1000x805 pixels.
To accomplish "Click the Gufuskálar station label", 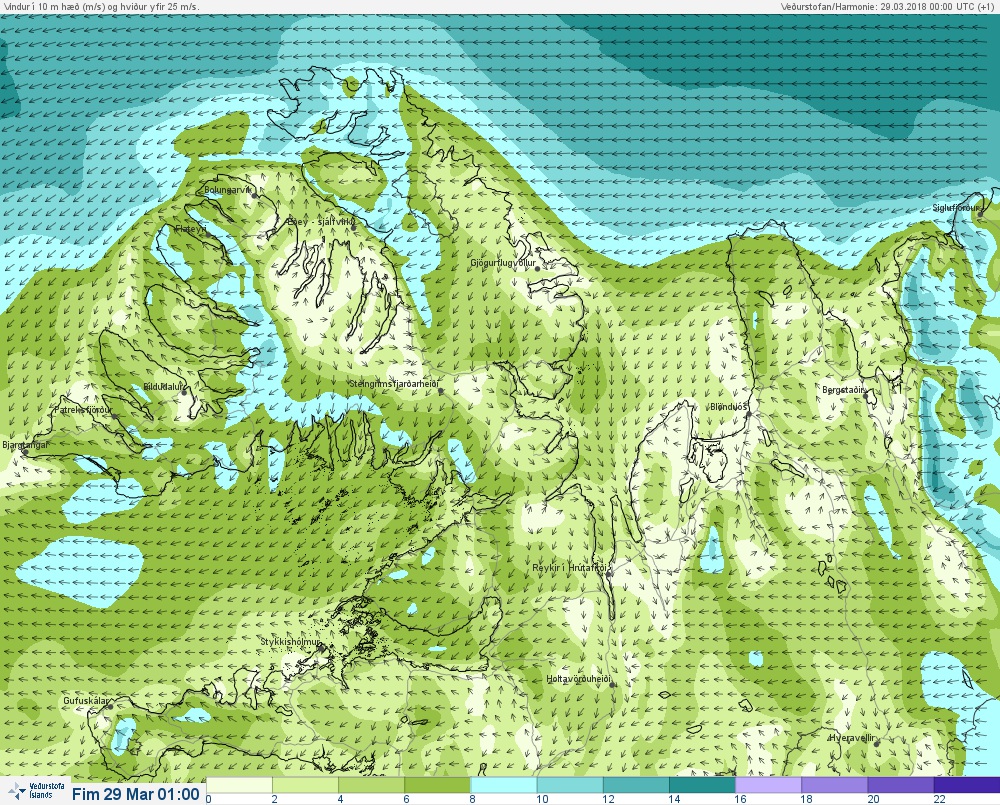I will (x=86, y=700).
